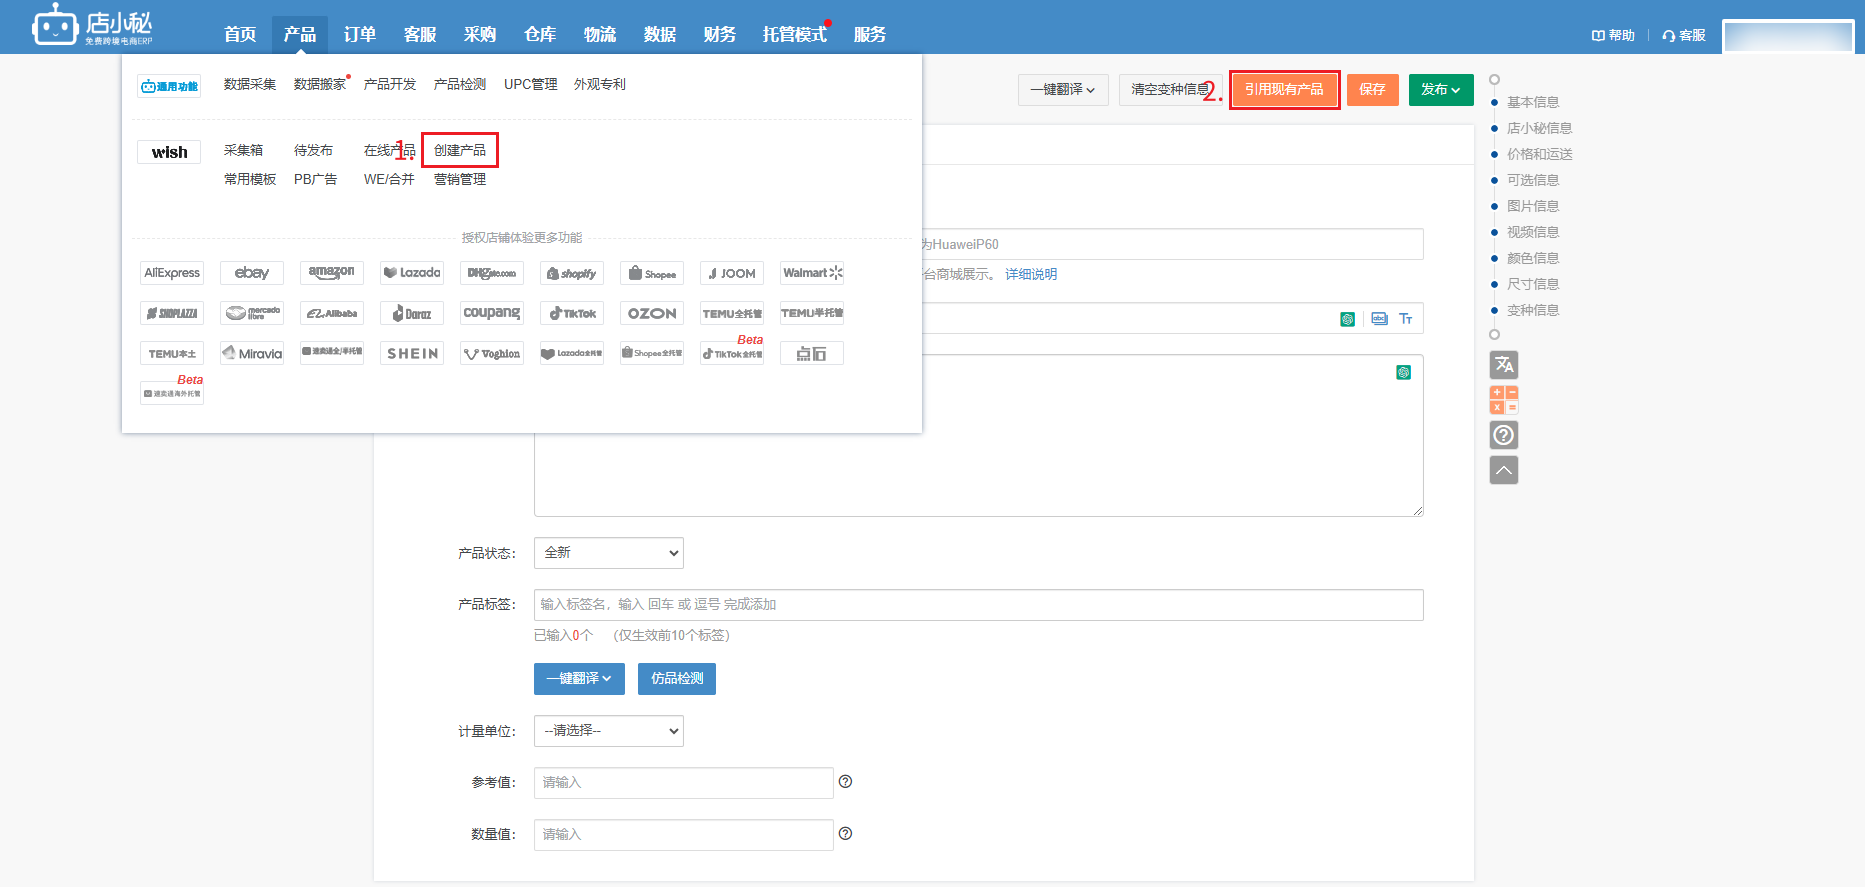Select the TikTok platform logo
Screen dimensions: 1865x887
572,313
